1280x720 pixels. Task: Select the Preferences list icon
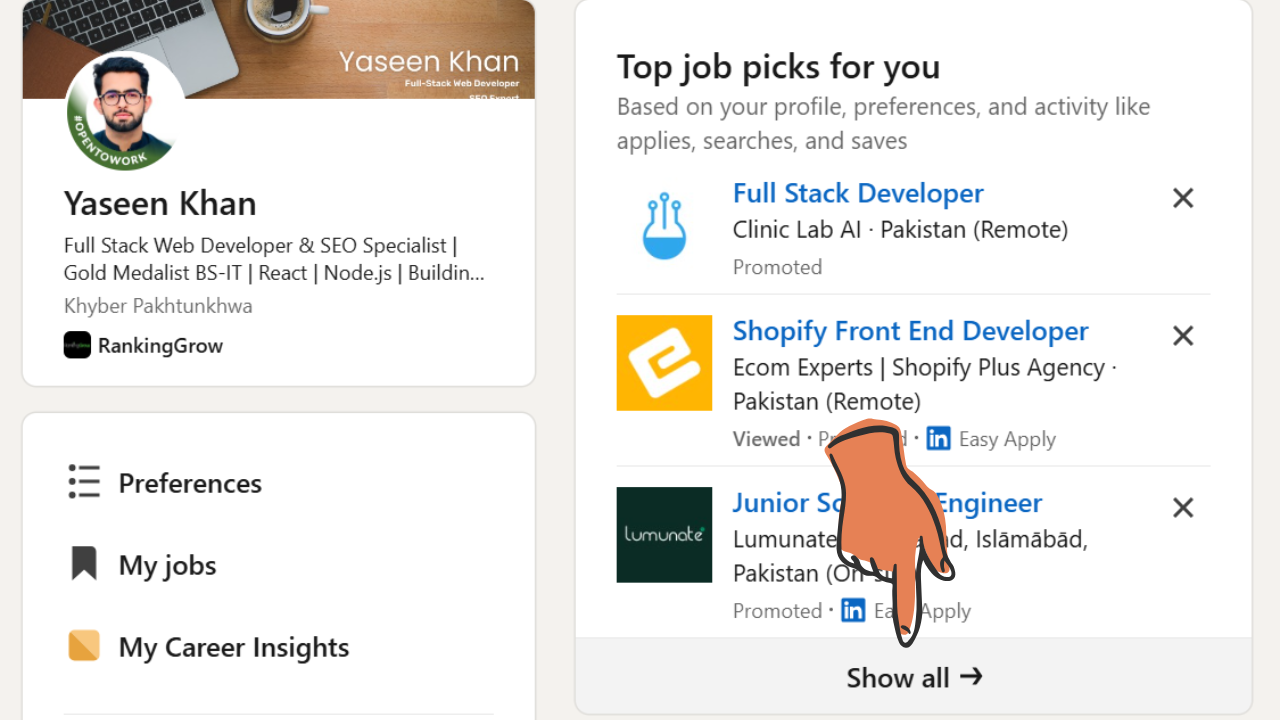(x=84, y=482)
